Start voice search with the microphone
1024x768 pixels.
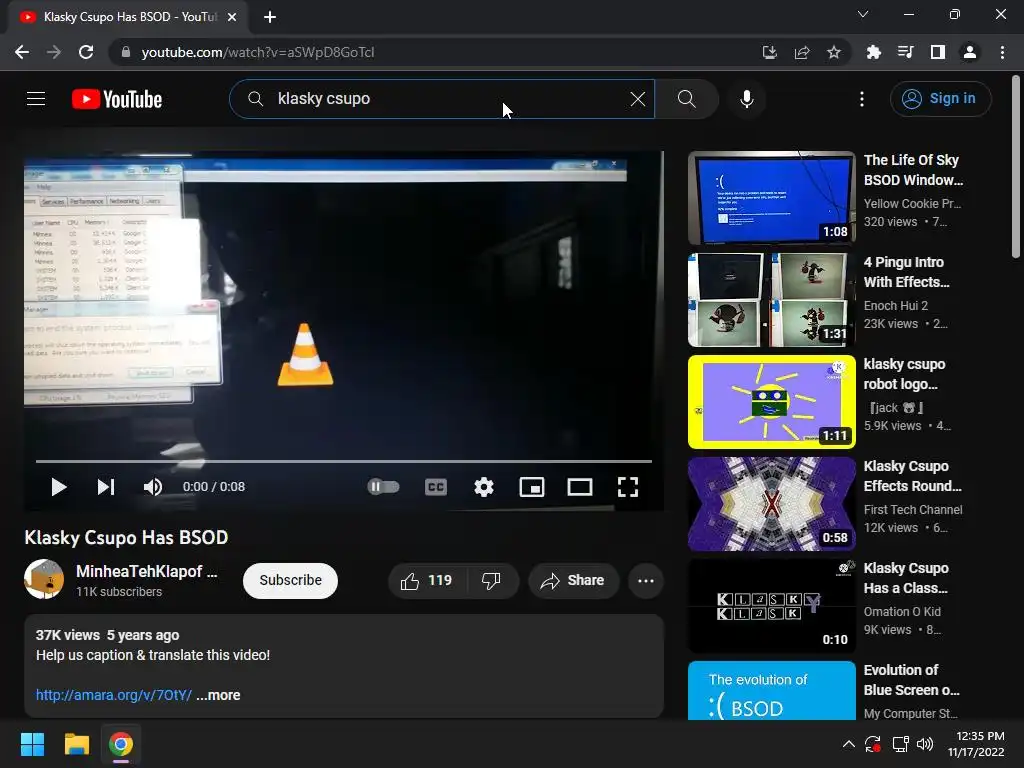[746, 99]
